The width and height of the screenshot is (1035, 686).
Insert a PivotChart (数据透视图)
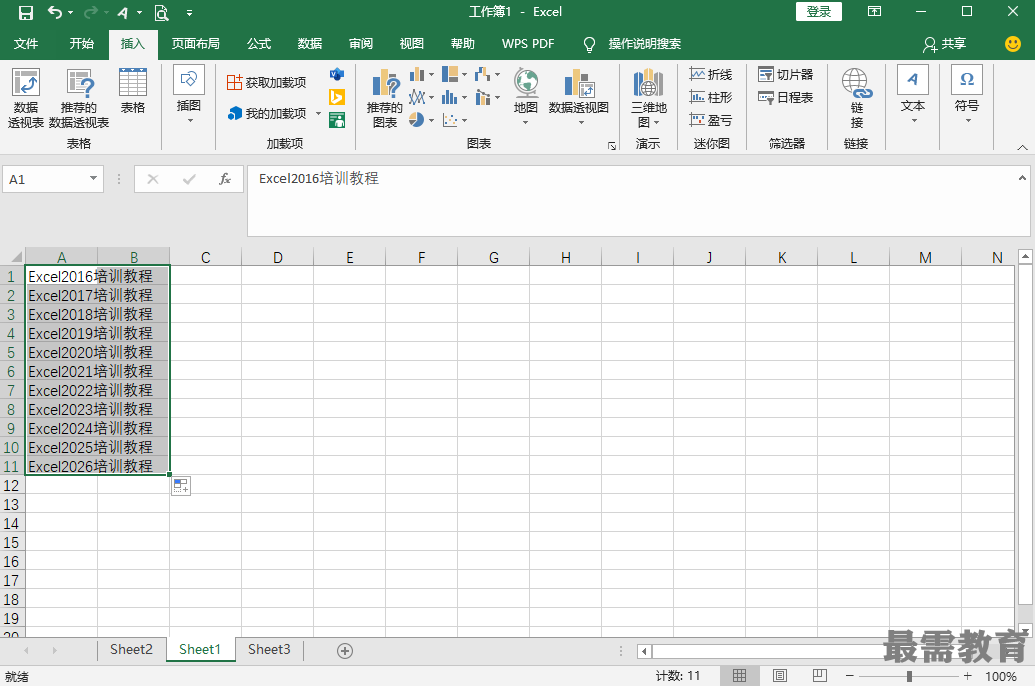pyautogui.click(x=579, y=96)
